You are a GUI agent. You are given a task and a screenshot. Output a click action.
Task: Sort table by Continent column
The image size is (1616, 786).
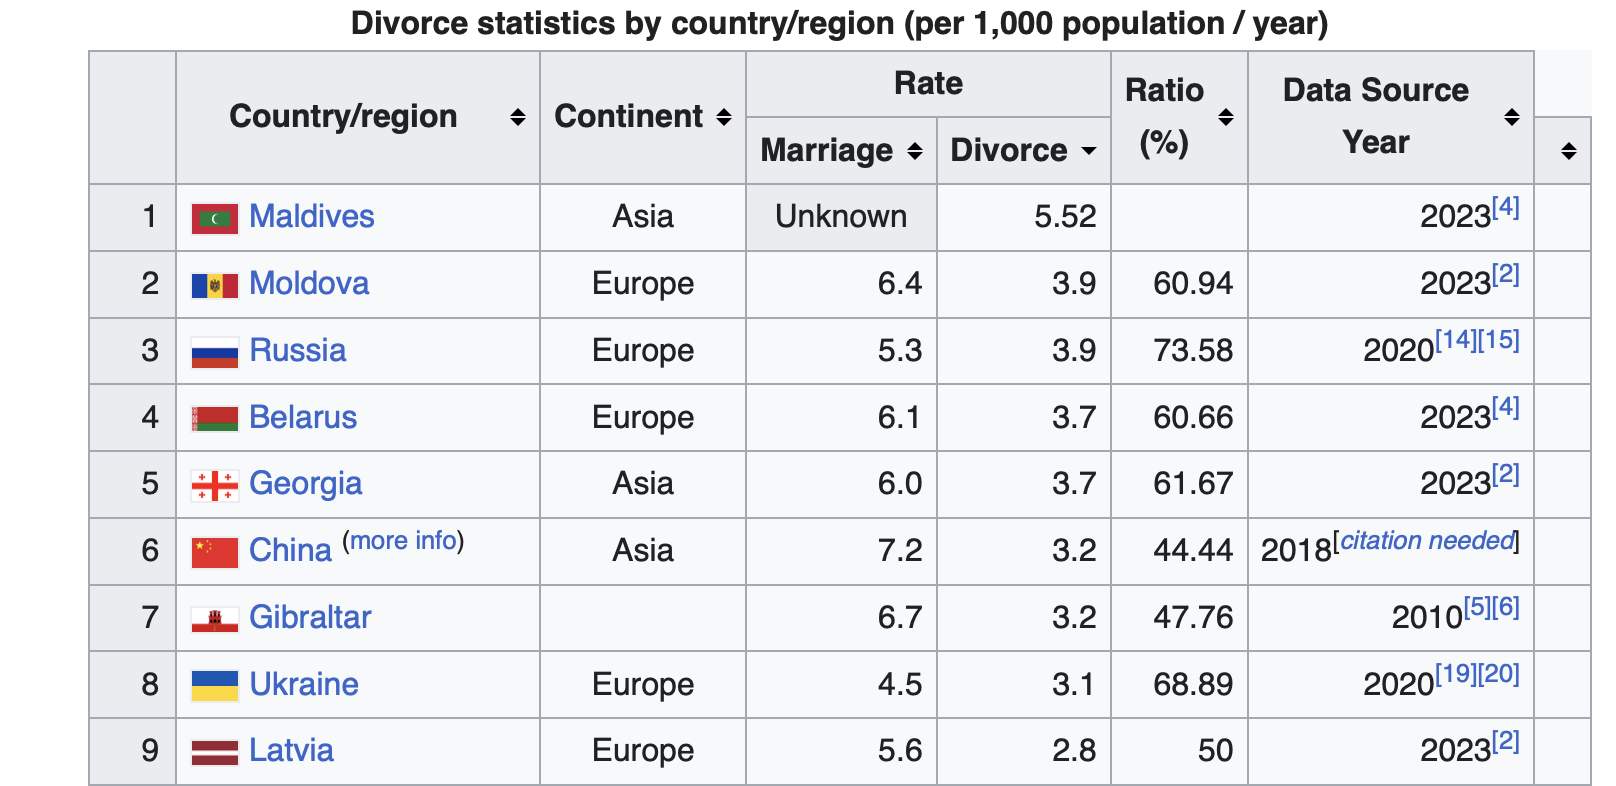click(x=724, y=117)
